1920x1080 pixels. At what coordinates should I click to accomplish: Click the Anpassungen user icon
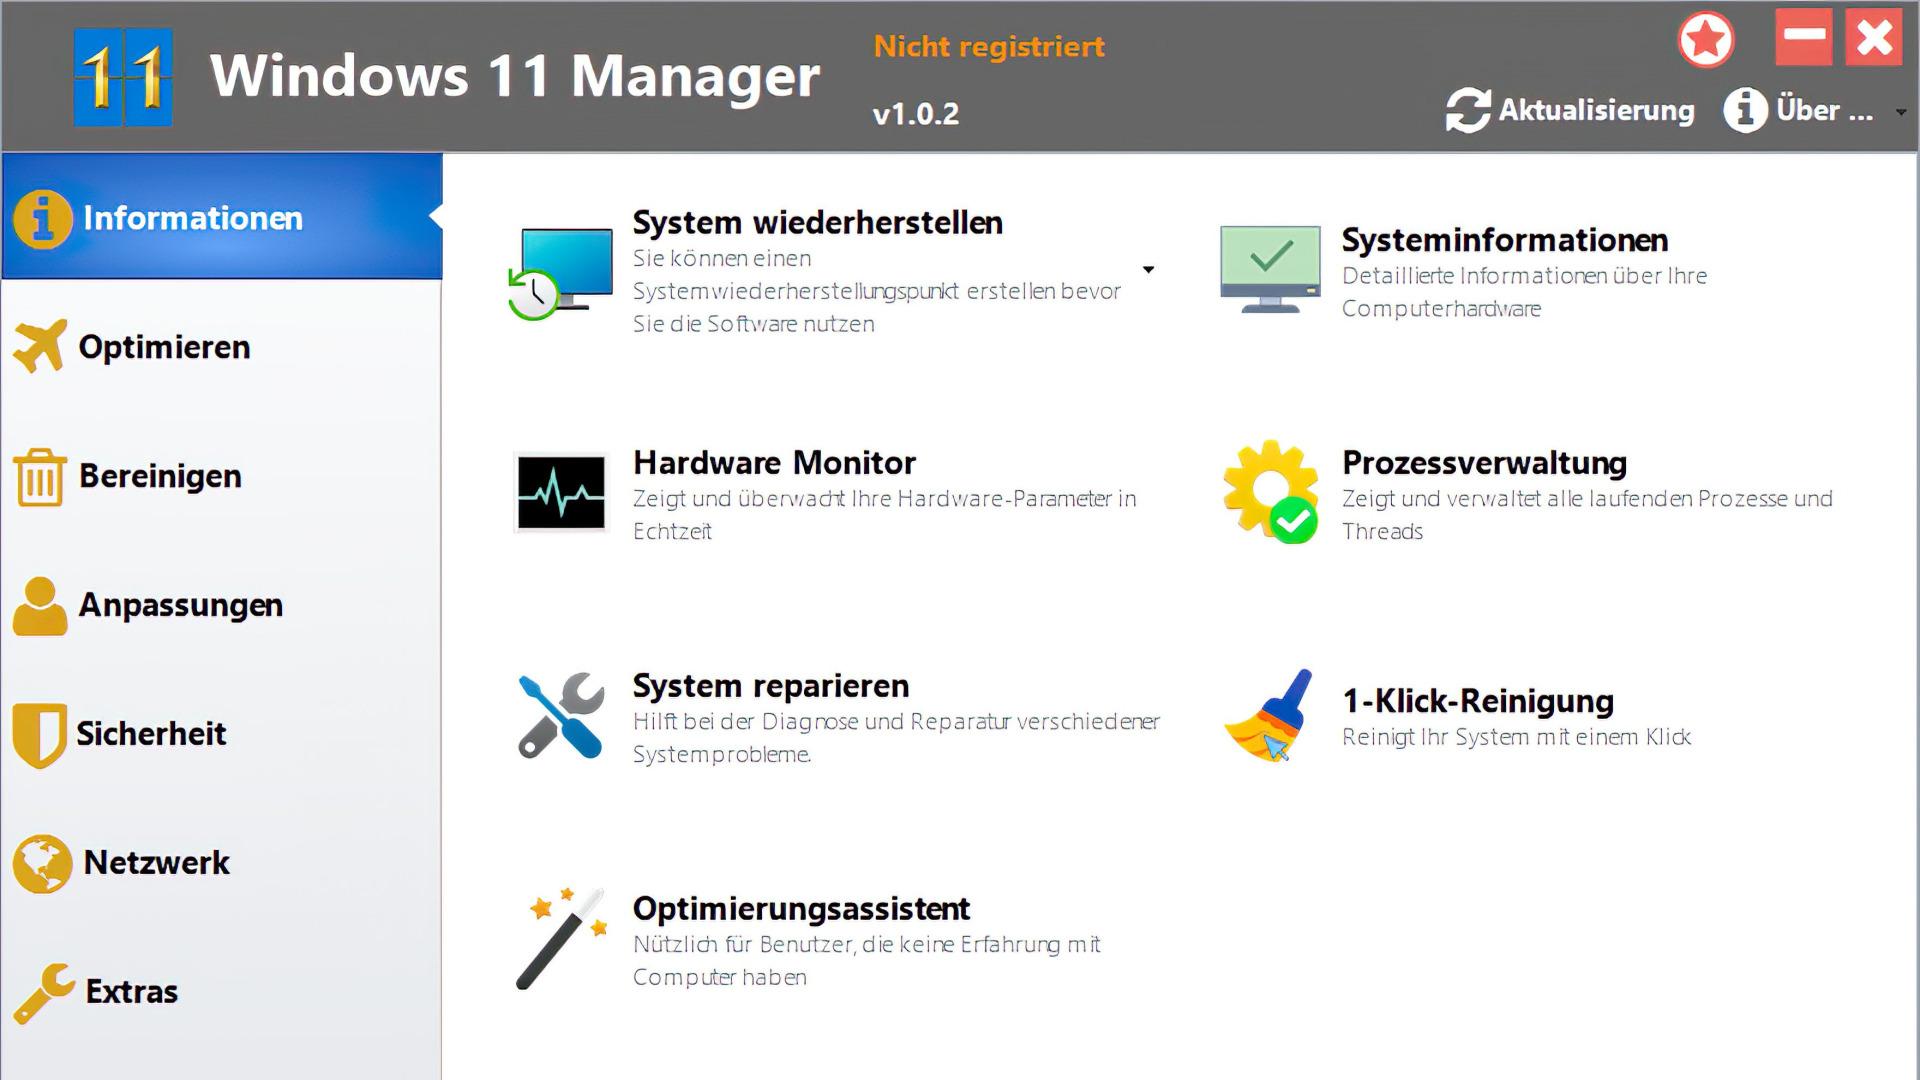(x=40, y=605)
